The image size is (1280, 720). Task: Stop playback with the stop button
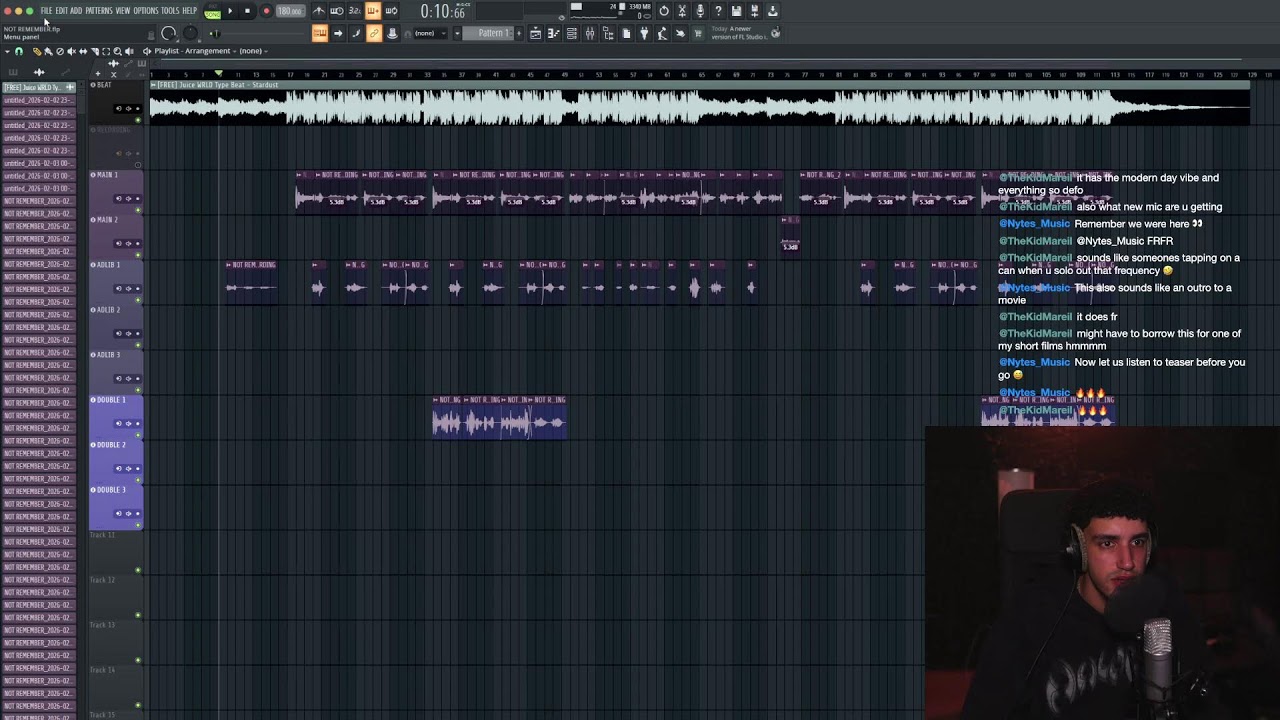pyautogui.click(x=247, y=11)
